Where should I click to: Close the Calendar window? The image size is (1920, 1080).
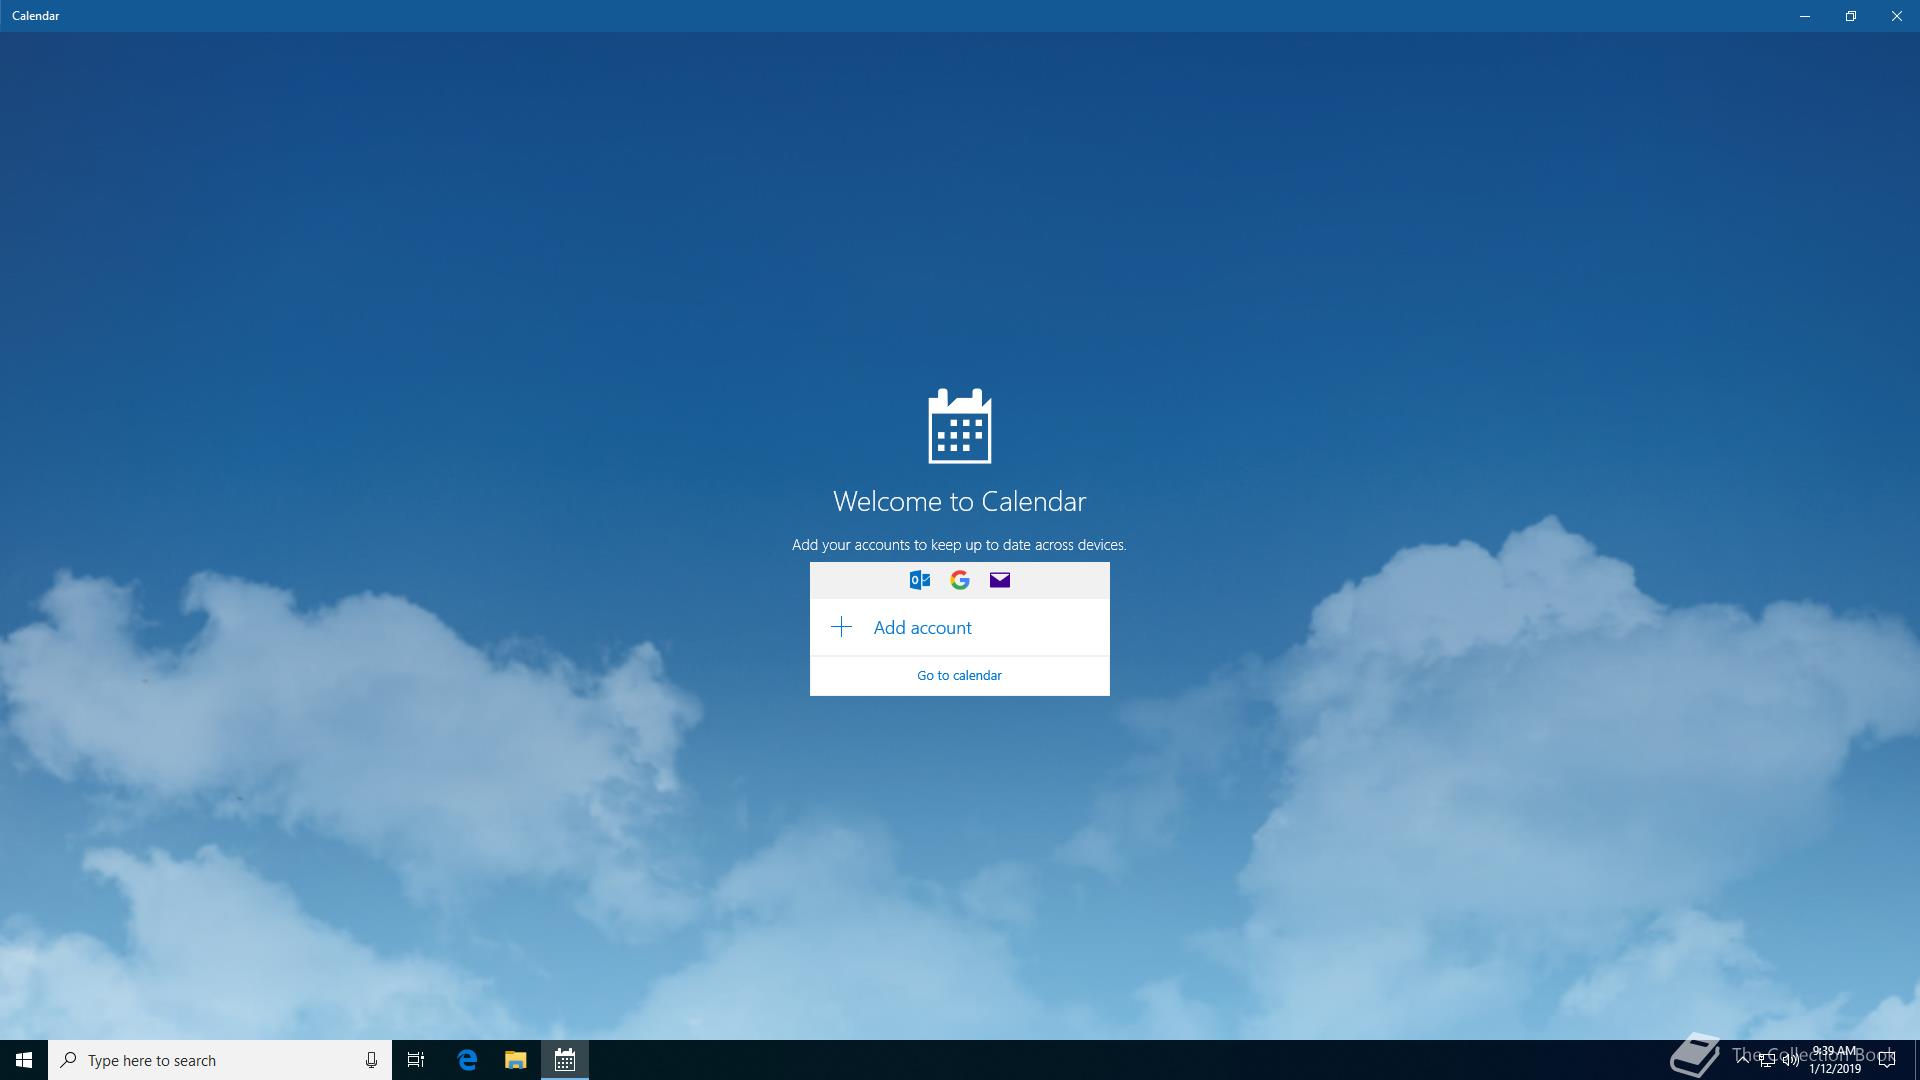pyautogui.click(x=1897, y=16)
